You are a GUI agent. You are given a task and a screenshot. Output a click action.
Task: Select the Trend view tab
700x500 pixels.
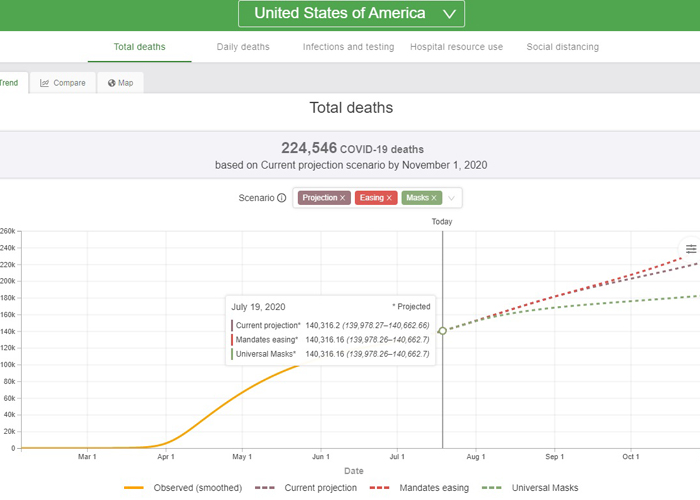pos(13,83)
